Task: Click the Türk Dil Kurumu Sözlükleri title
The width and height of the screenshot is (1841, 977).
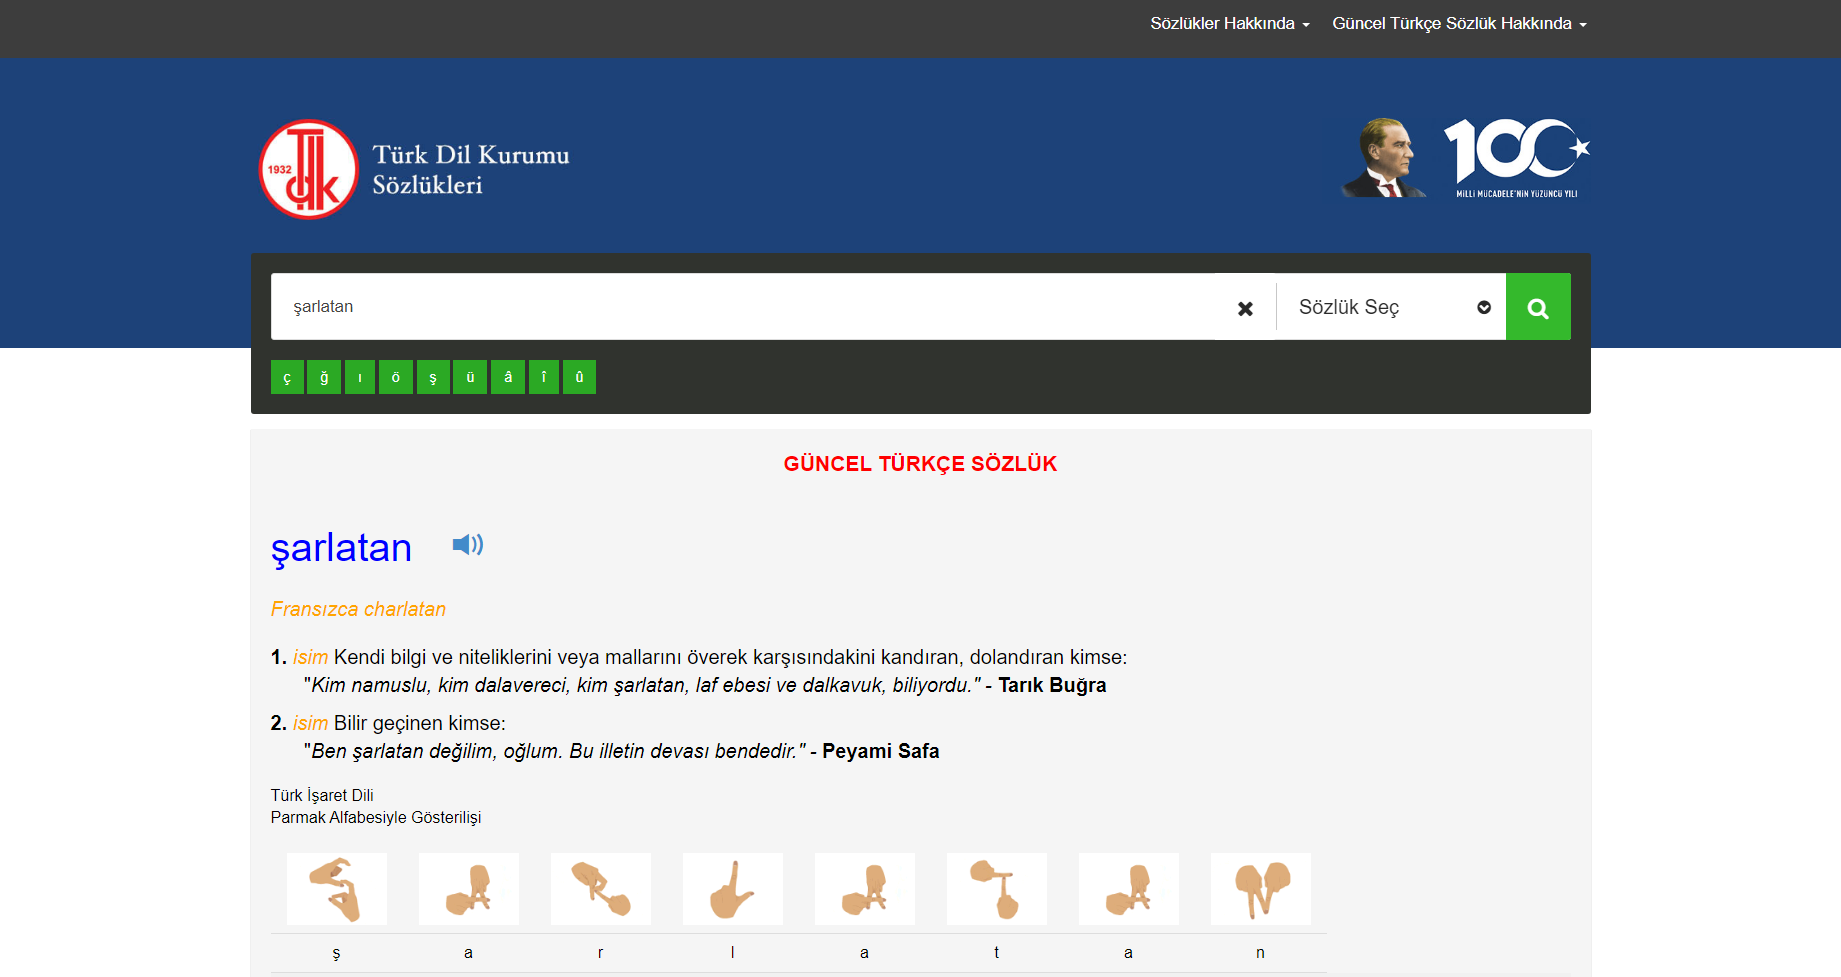Action: (471, 170)
